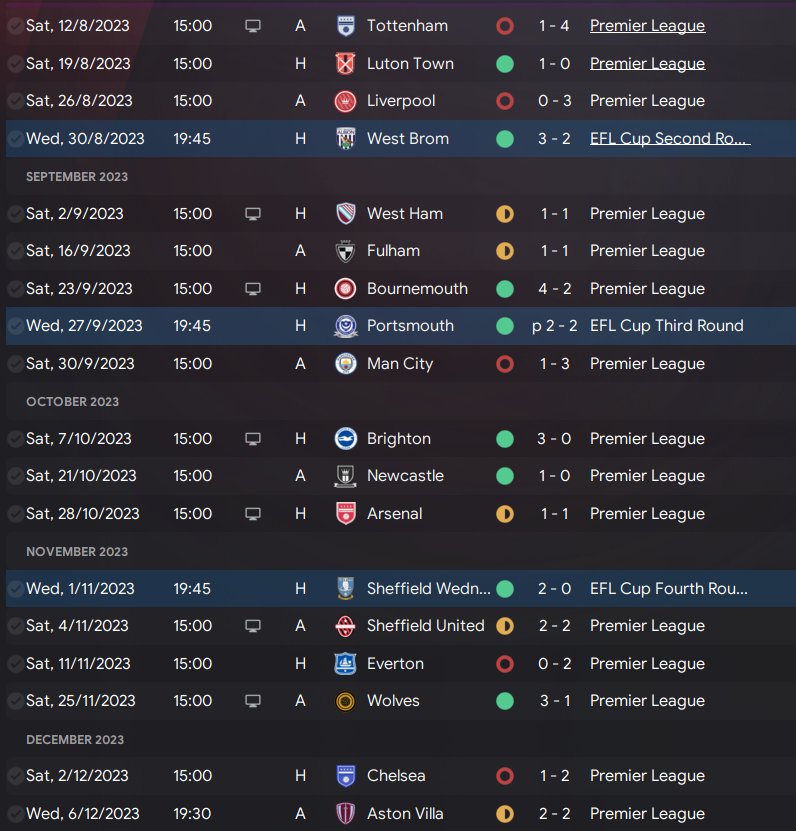Click the Brighton club badge
The image size is (796, 831).
[346, 439]
